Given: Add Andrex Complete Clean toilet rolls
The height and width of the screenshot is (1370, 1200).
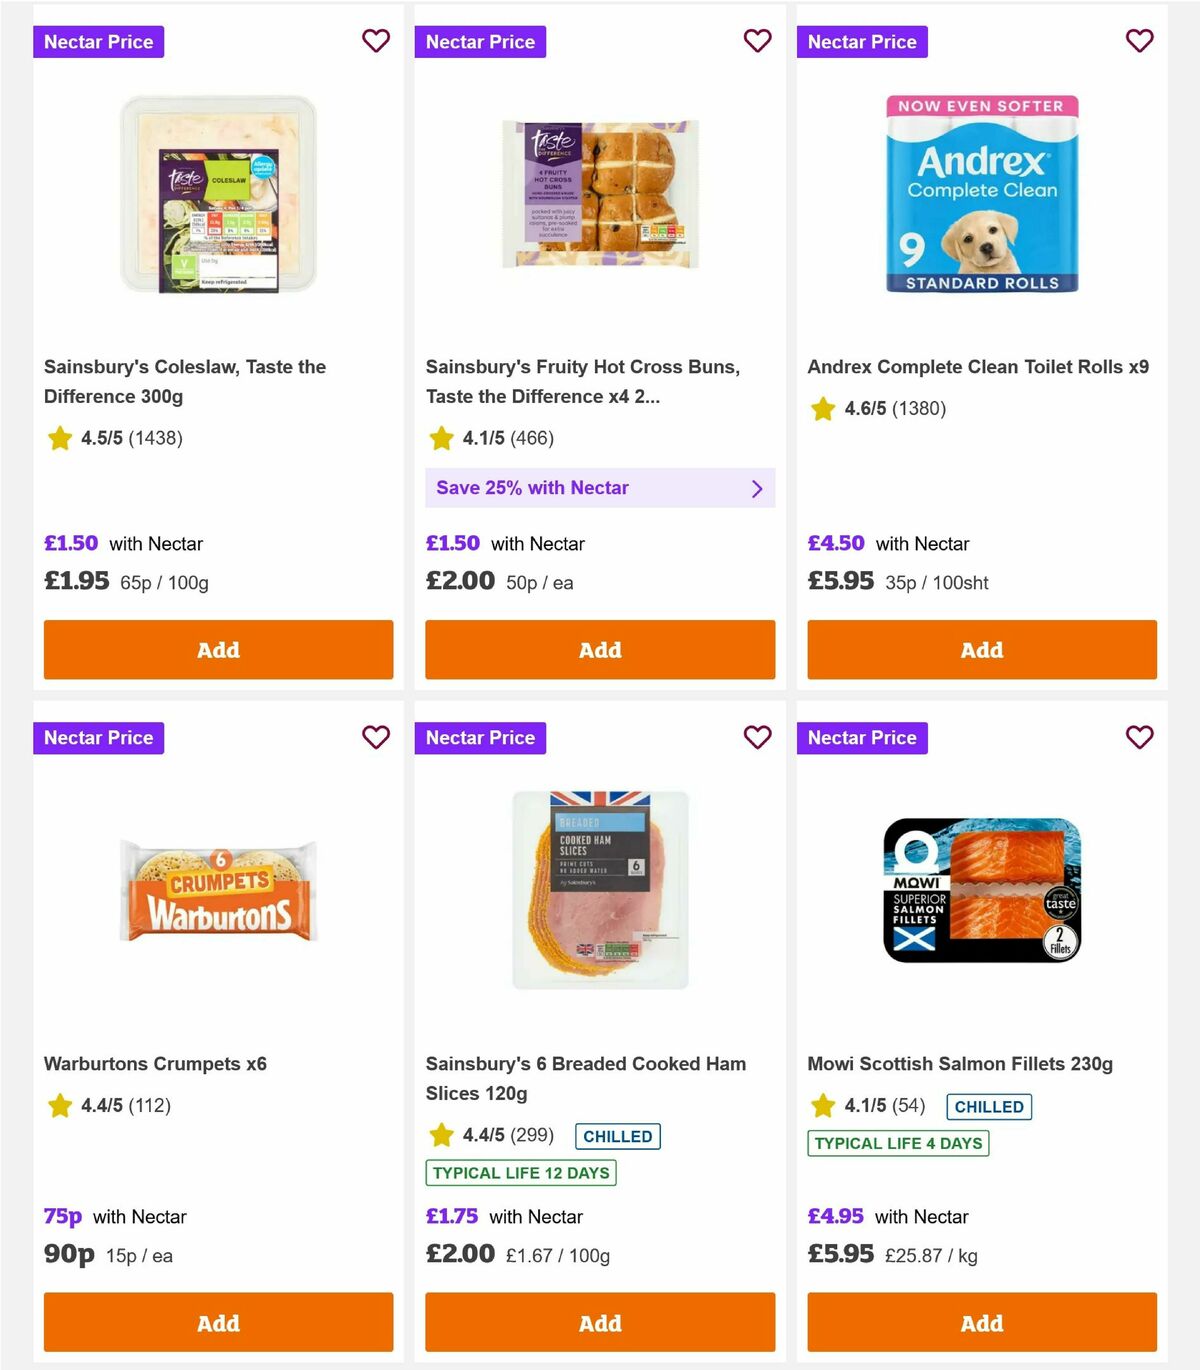Looking at the screenshot, I should point(981,650).
